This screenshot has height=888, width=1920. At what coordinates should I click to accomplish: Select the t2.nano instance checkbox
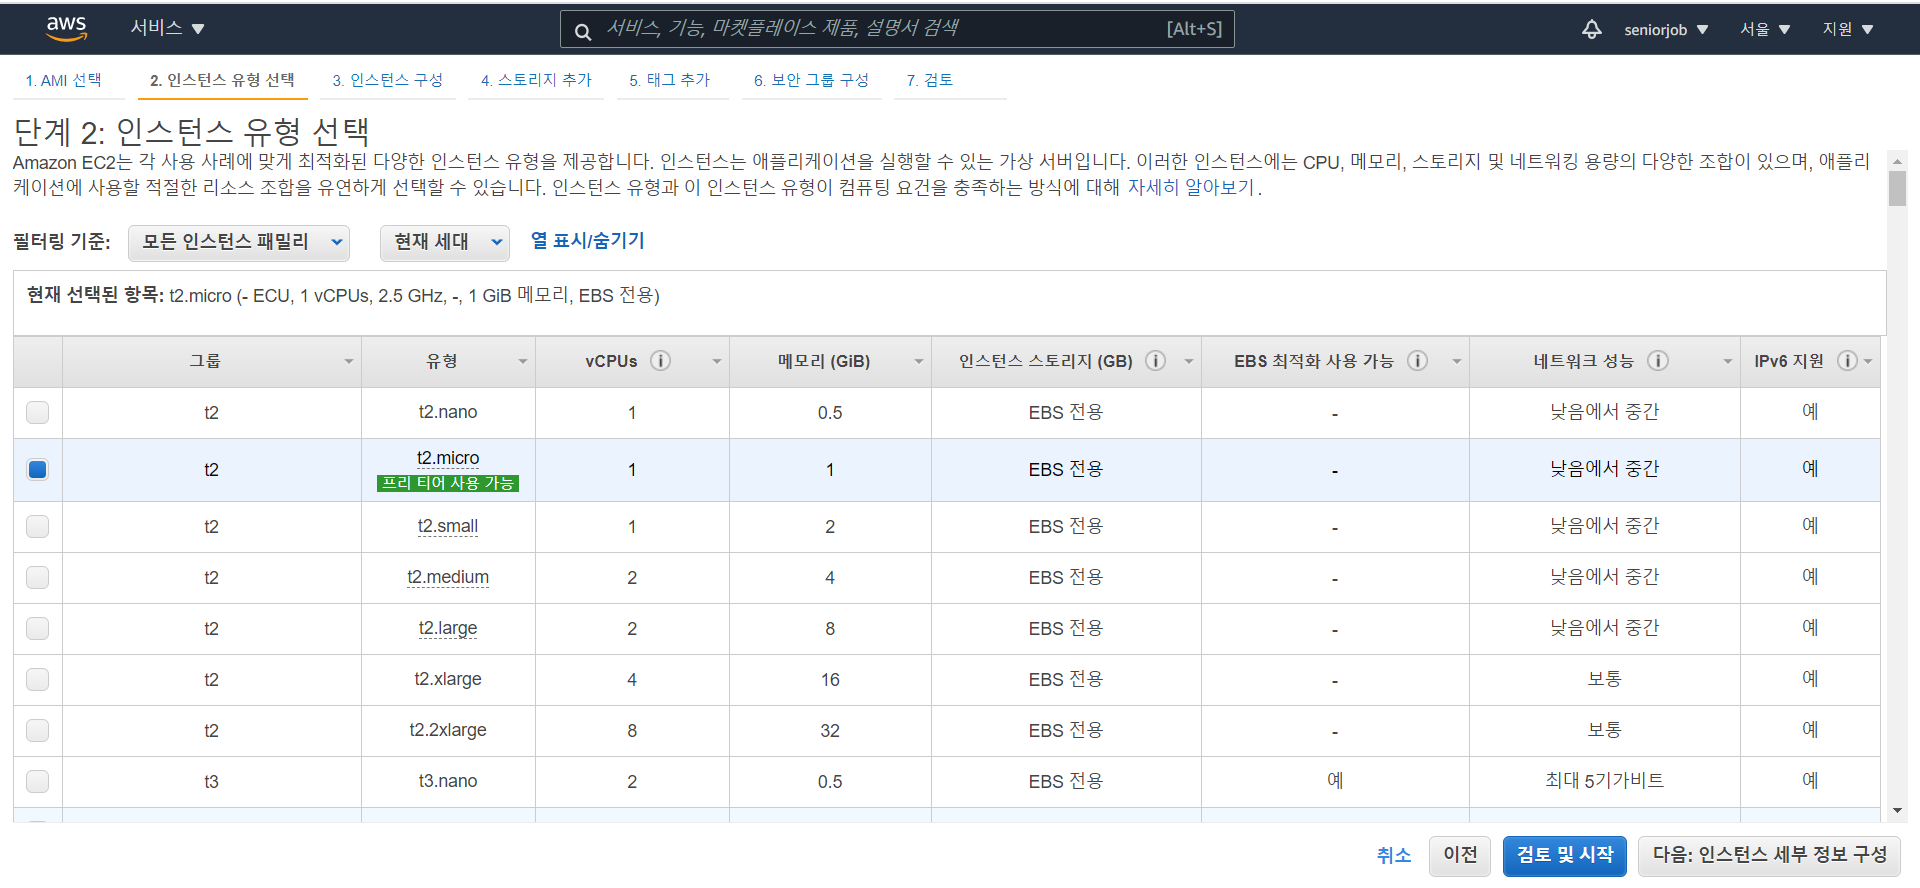click(x=37, y=412)
